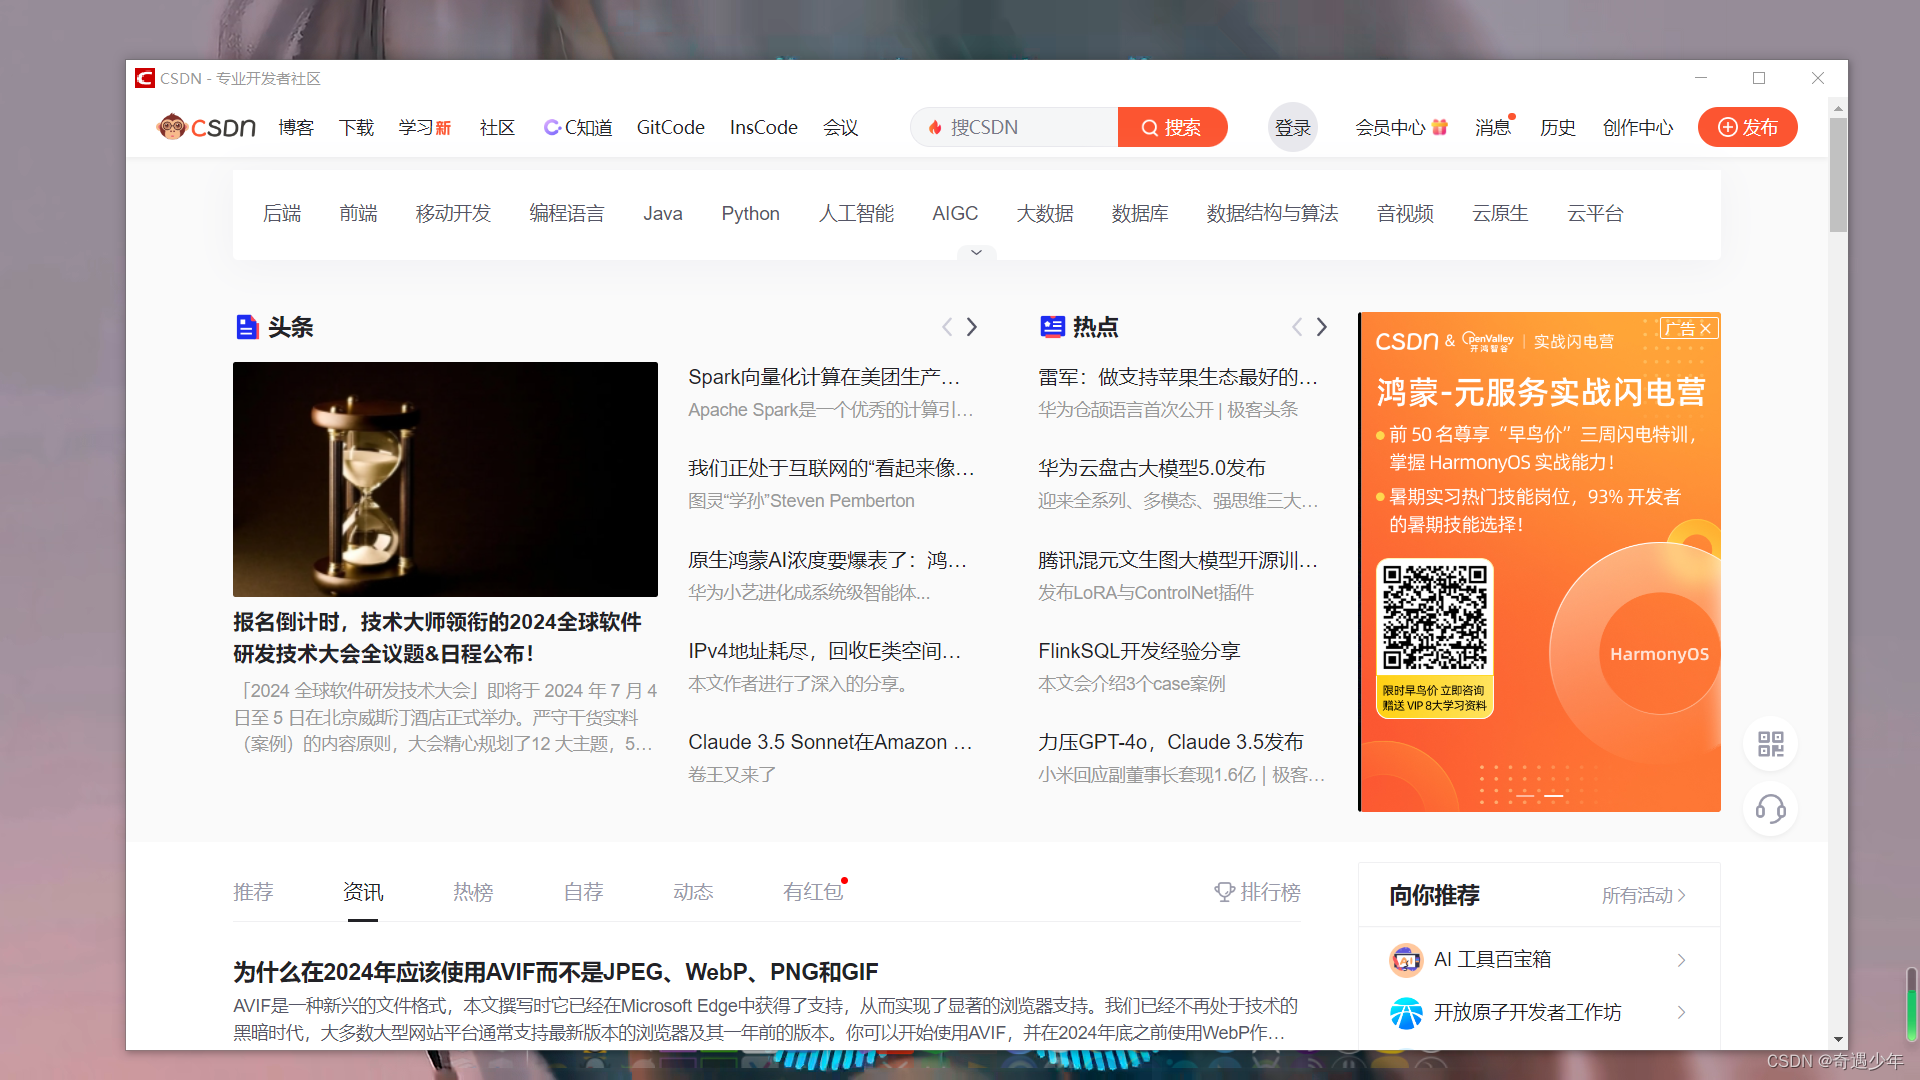Go to previous 头条 page arrow
Screen dimensions: 1920x1080
pos(946,327)
